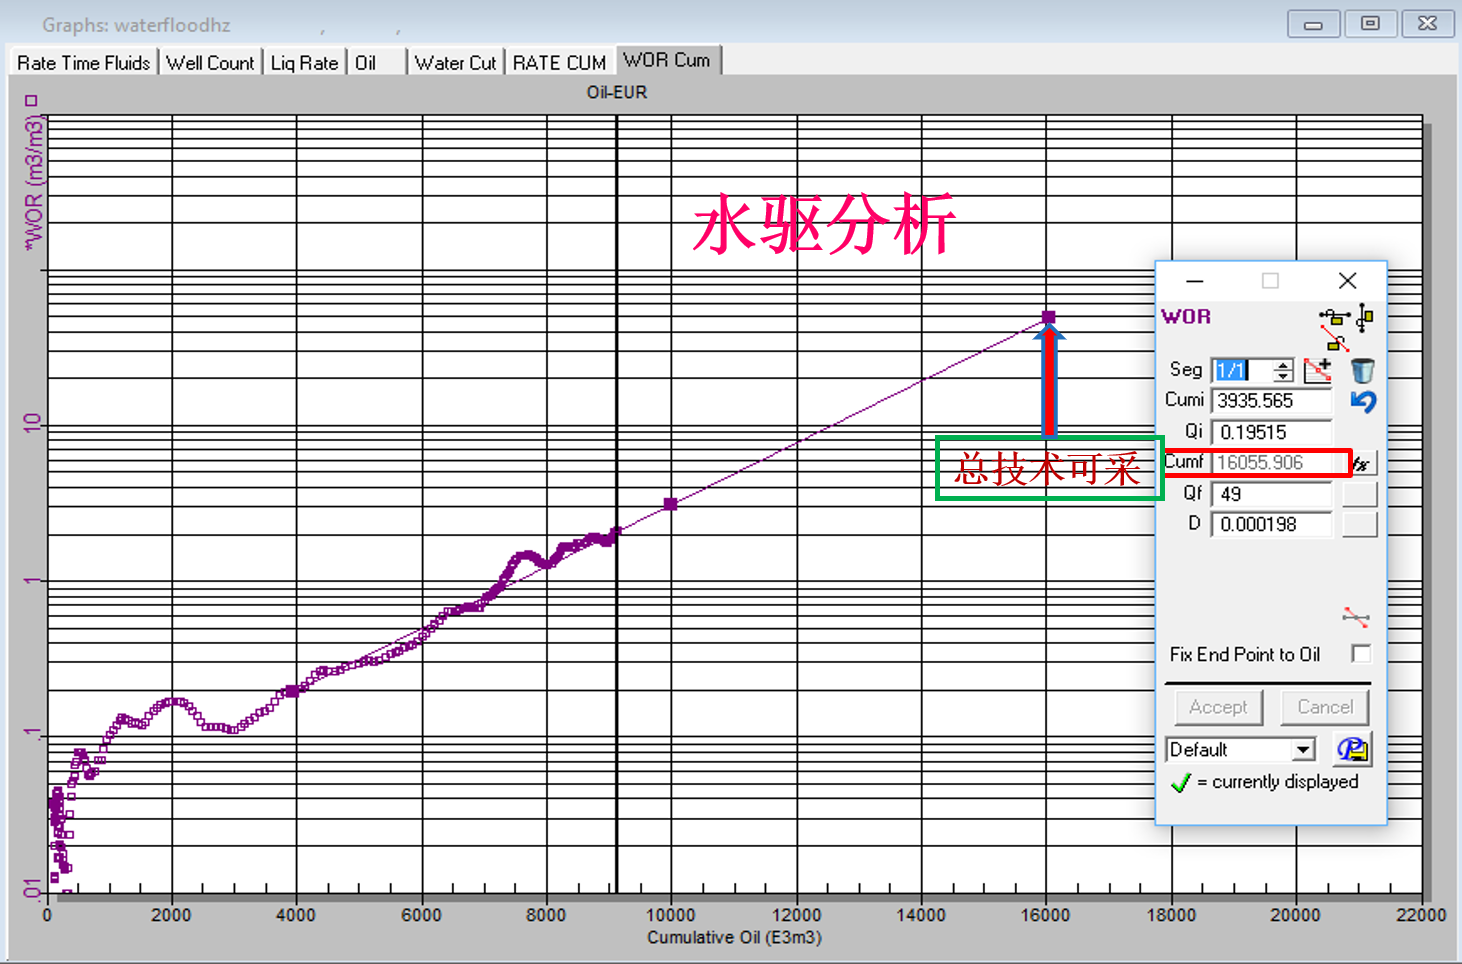Click the Accept button

coord(1218,707)
